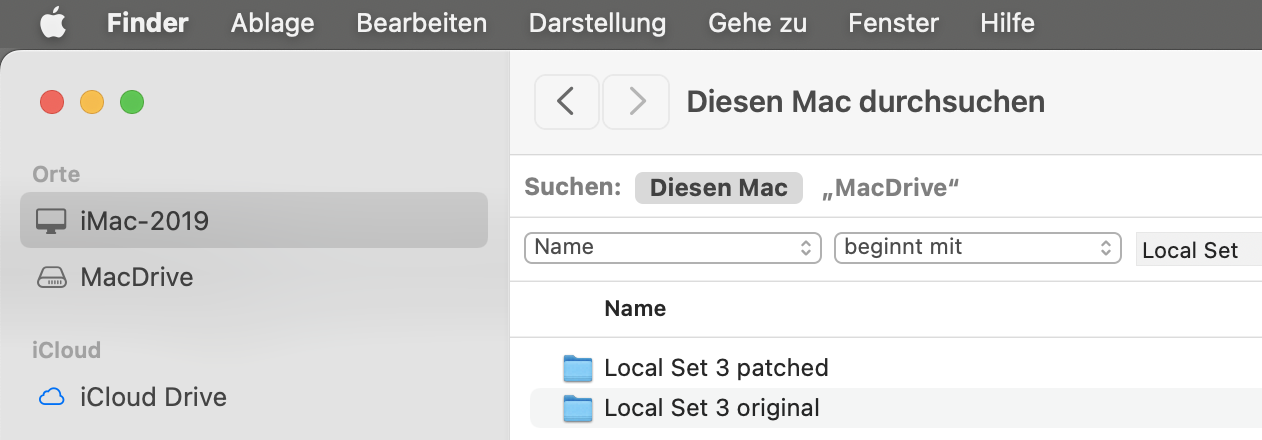Switch search scope to Diesen Mac
This screenshot has height=440, width=1262.
click(719, 187)
